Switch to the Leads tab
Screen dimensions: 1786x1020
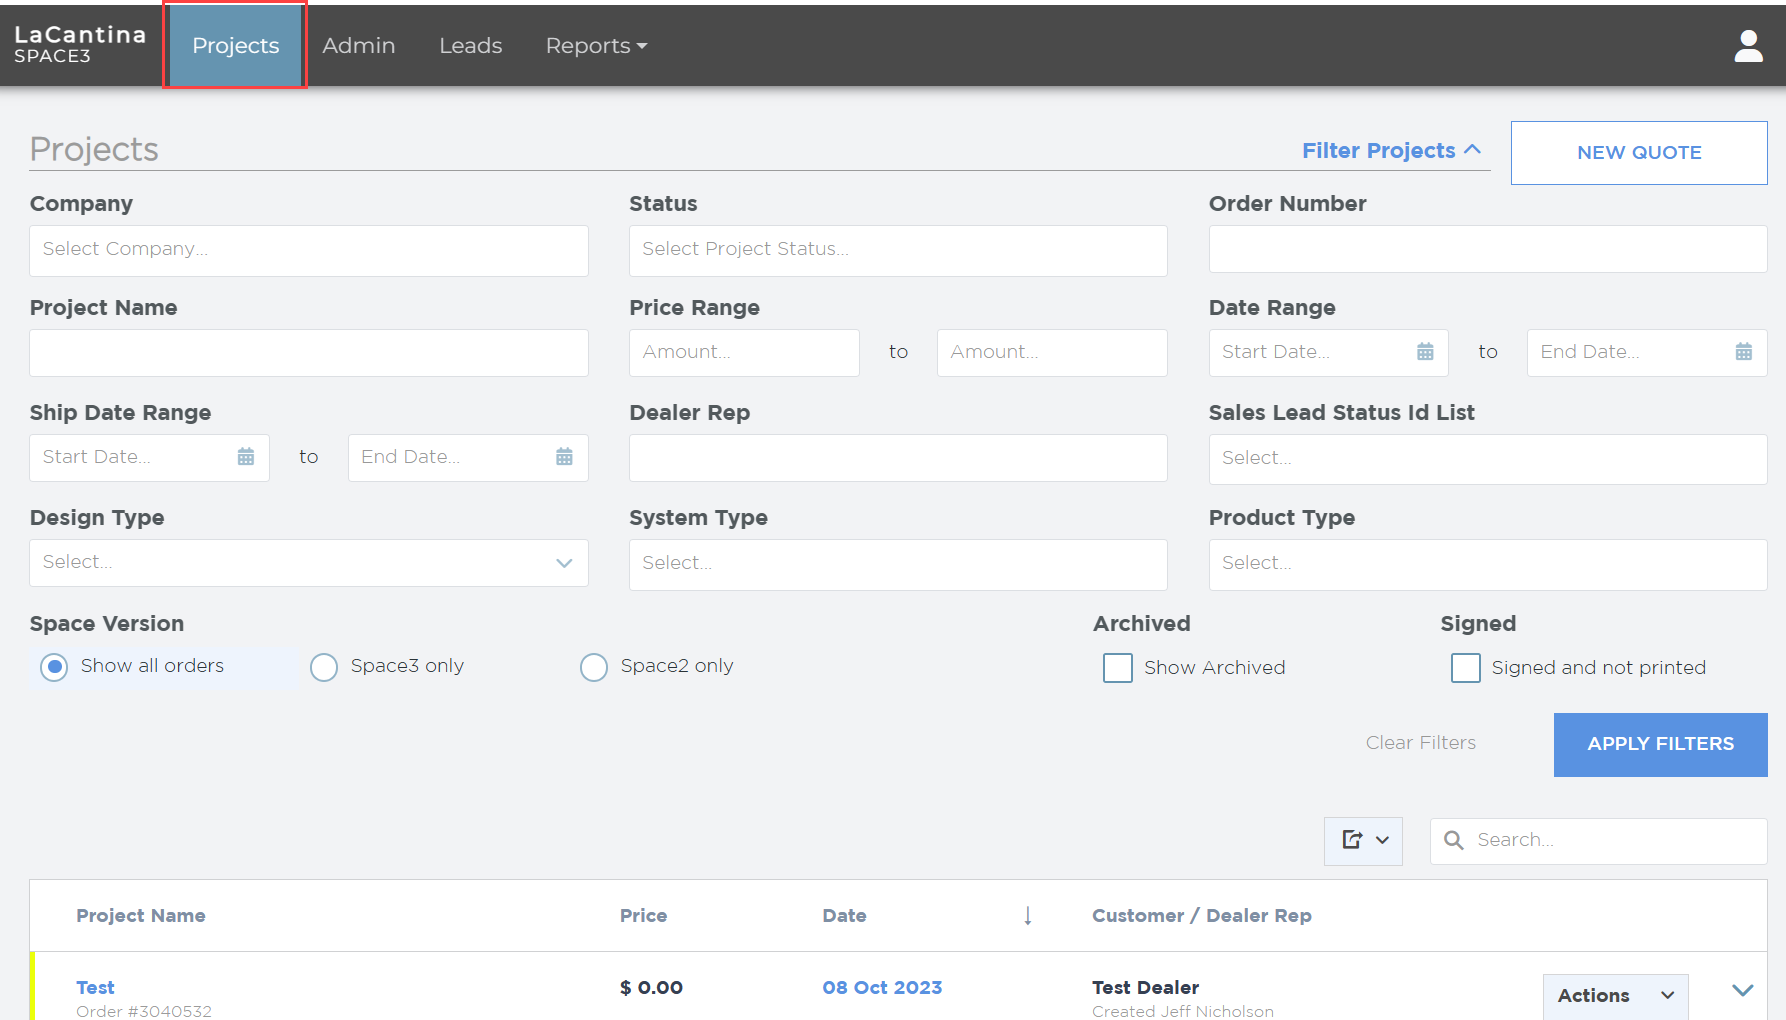tap(471, 46)
